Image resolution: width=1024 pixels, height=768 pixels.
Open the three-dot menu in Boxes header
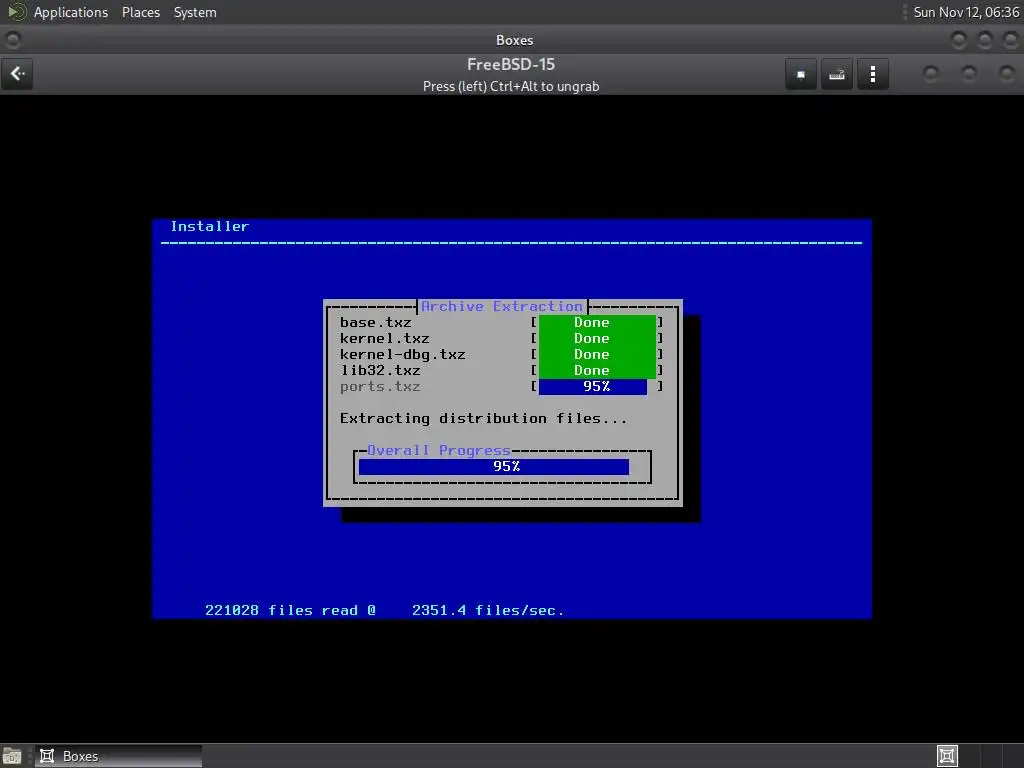[x=872, y=74]
